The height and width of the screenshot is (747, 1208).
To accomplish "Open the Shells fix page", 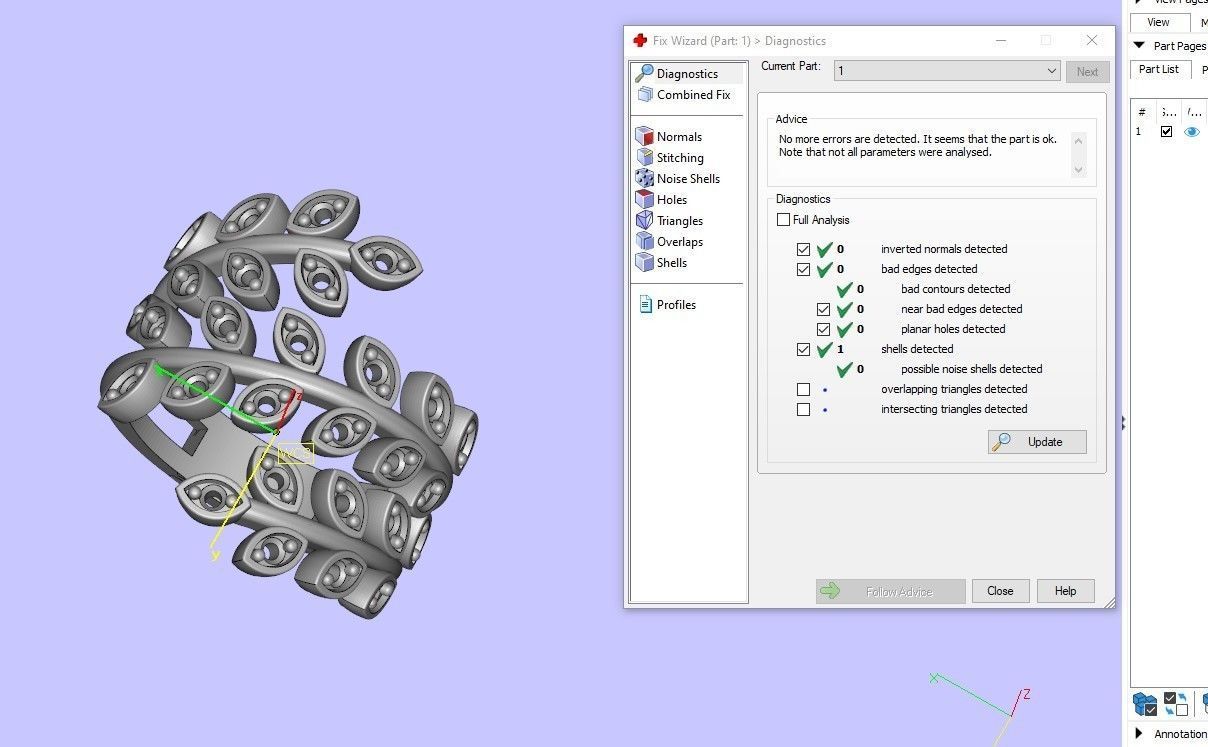I will pyautogui.click(x=662, y=263).
